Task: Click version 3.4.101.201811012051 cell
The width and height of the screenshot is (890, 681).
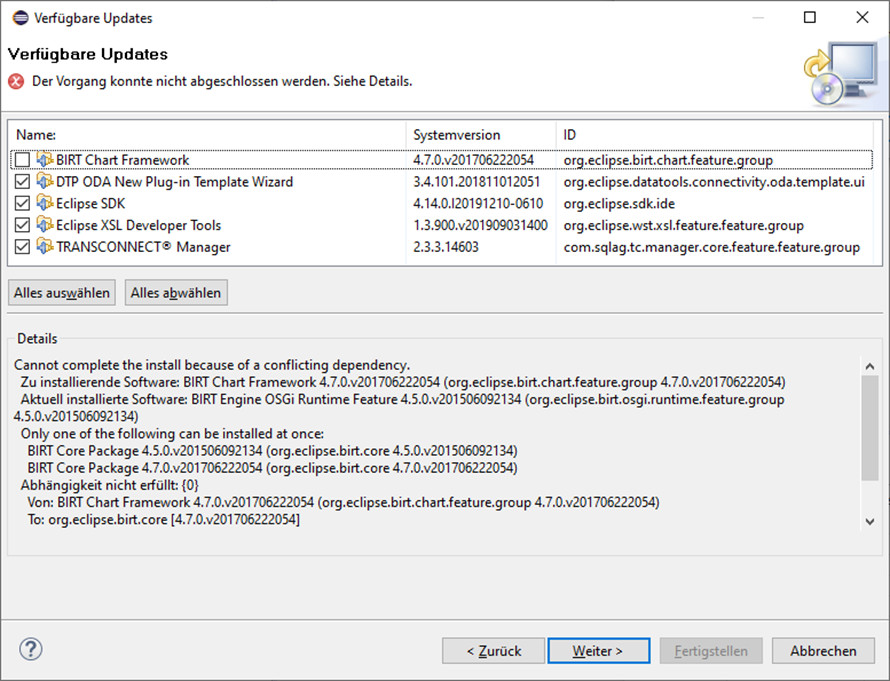Action: tap(476, 182)
